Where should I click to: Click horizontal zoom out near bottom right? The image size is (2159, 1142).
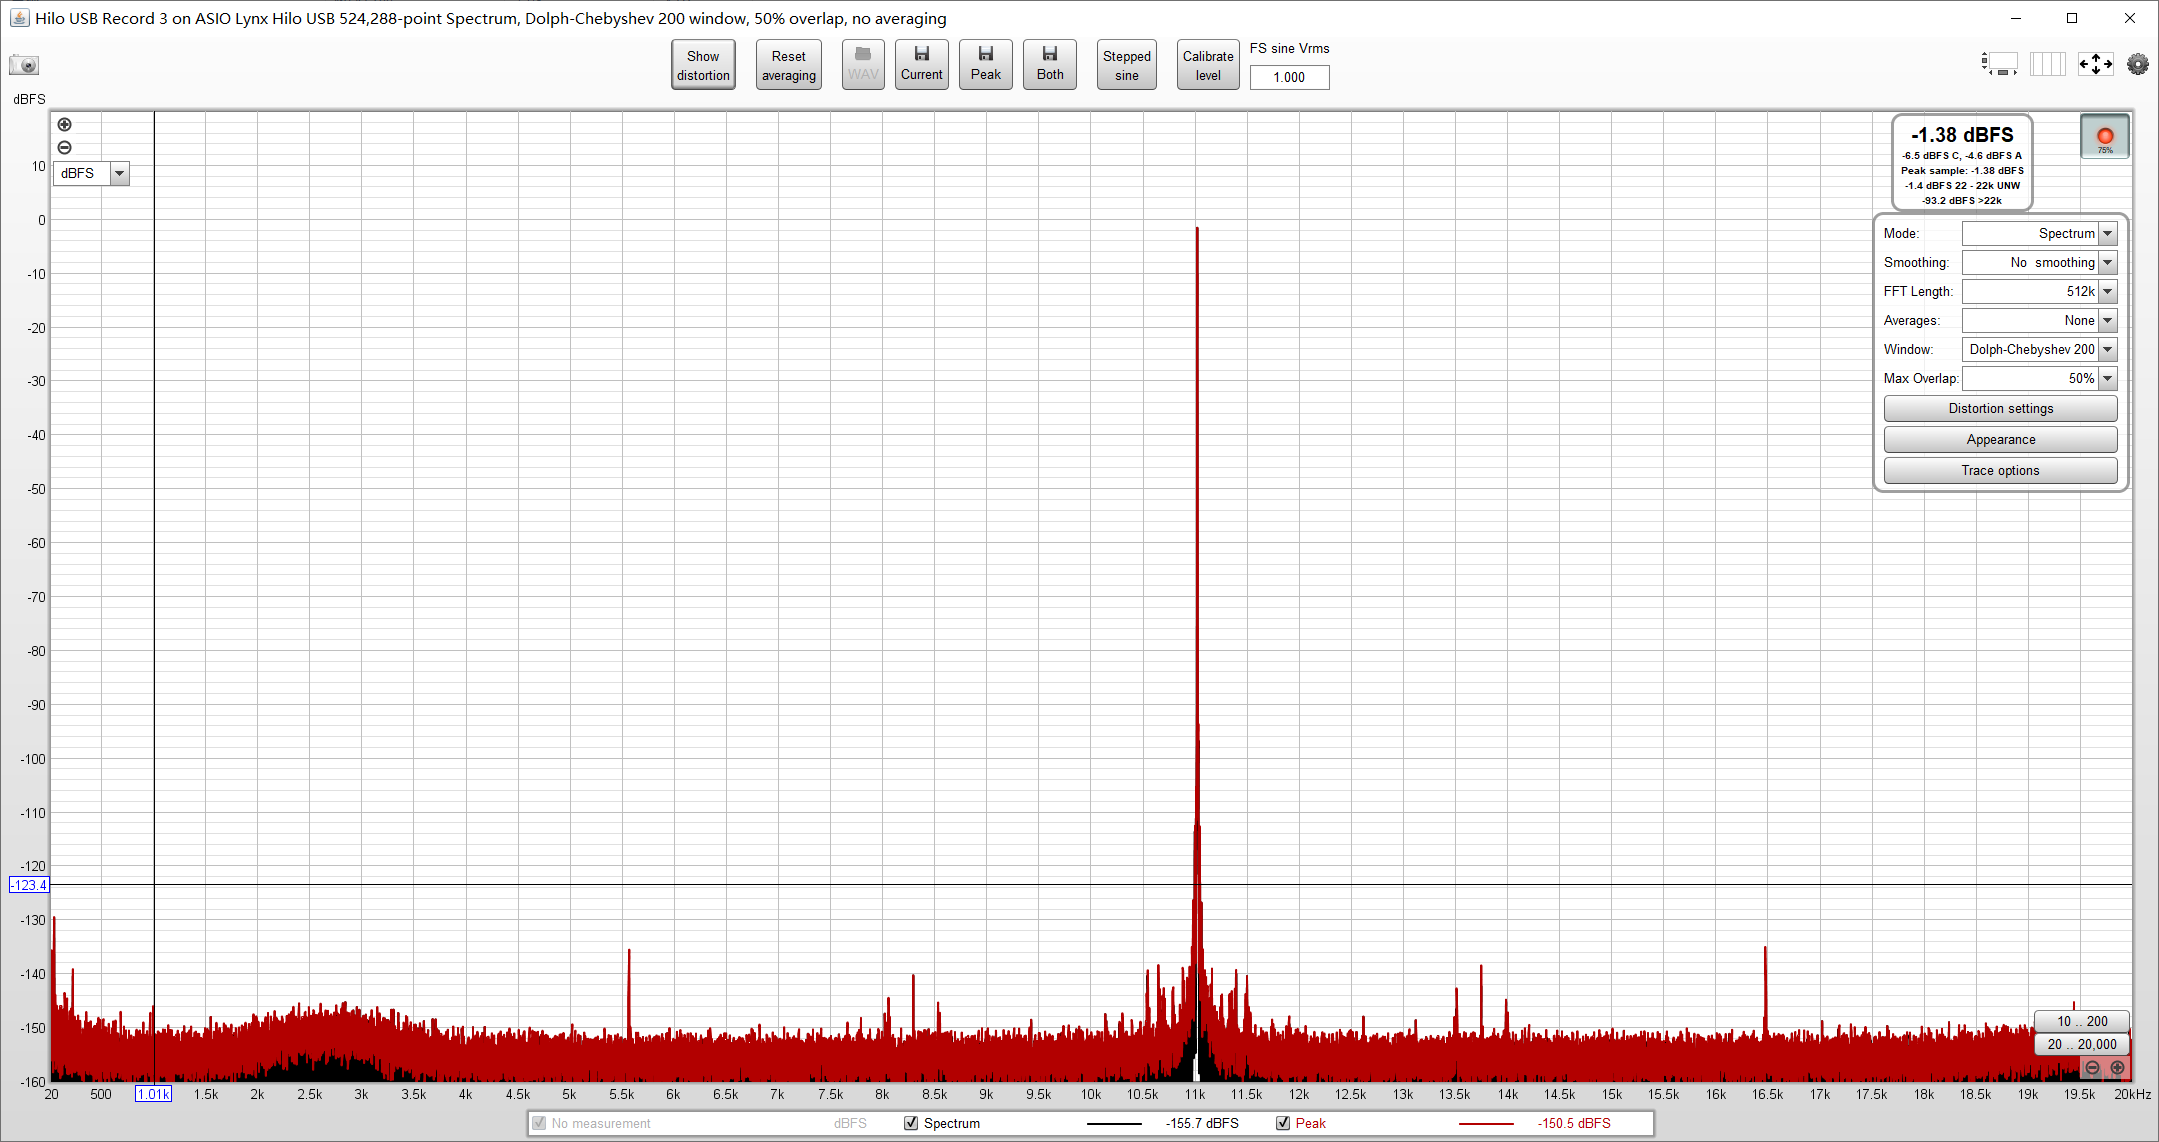(2092, 1068)
